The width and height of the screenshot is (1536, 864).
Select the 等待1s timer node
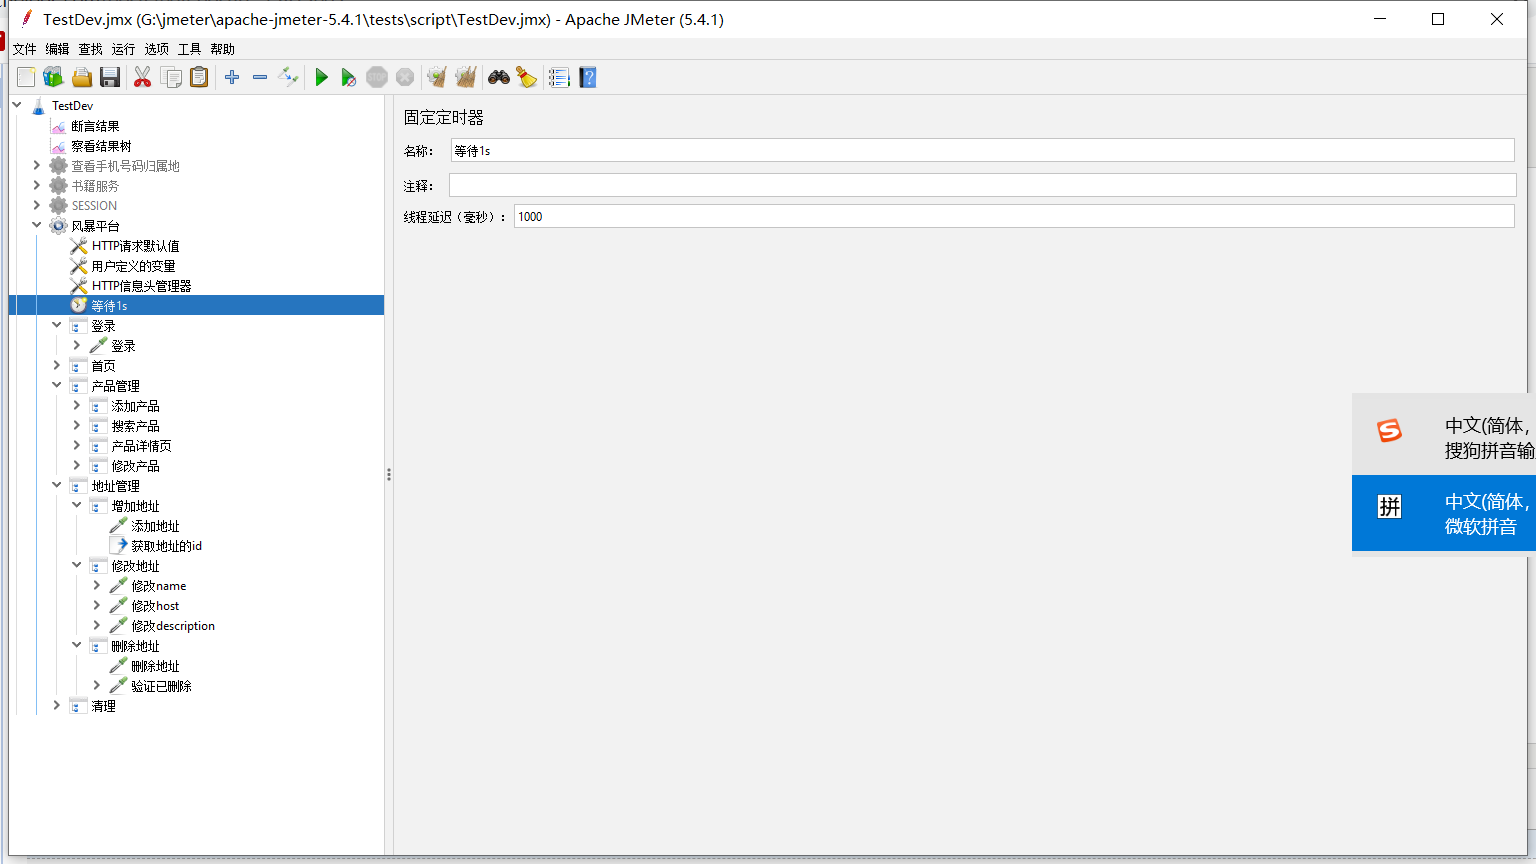(x=109, y=306)
